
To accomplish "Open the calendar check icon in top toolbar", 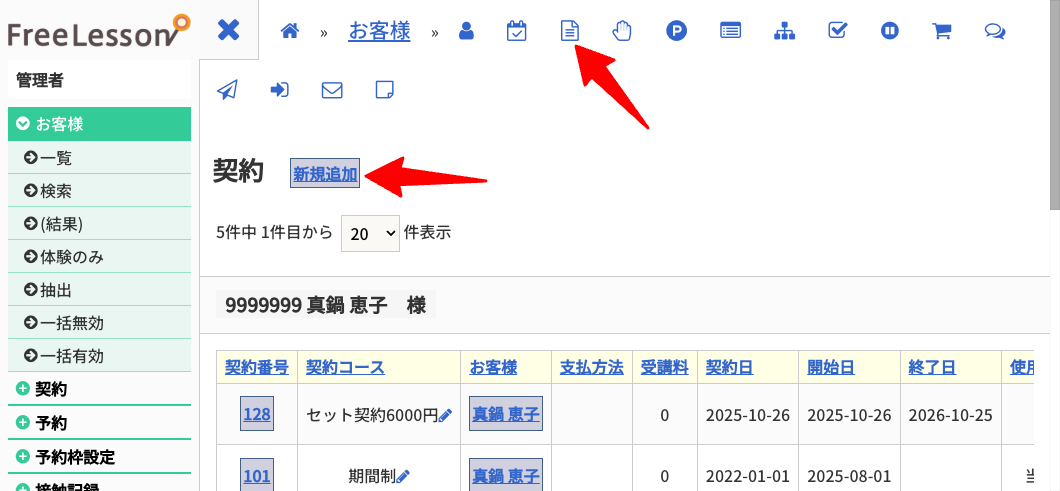I will pyautogui.click(x=517, y=31).
